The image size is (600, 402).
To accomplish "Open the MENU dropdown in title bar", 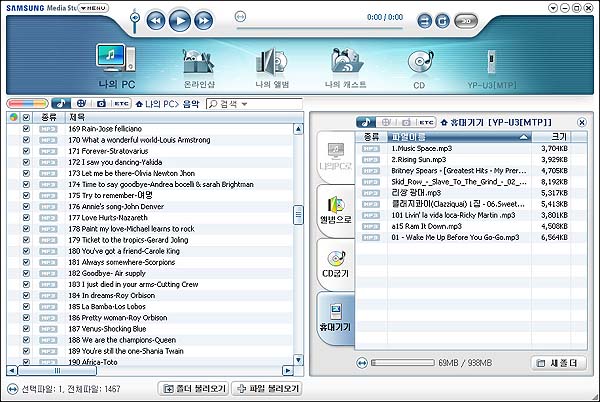I will pos(93,8).
